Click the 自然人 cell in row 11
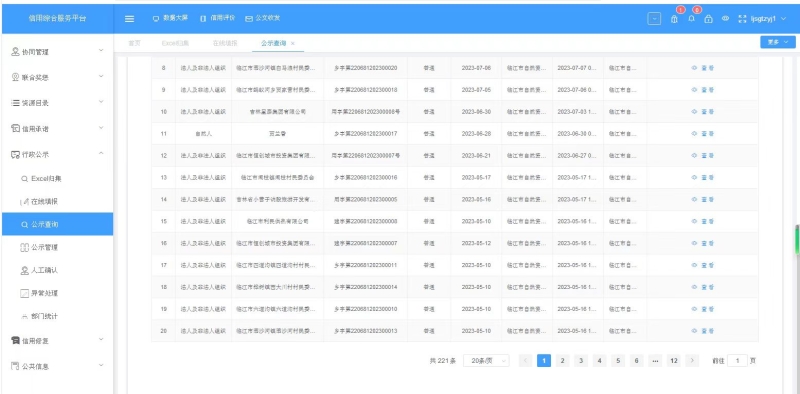 pyautogui.click(x=203, y=134)
